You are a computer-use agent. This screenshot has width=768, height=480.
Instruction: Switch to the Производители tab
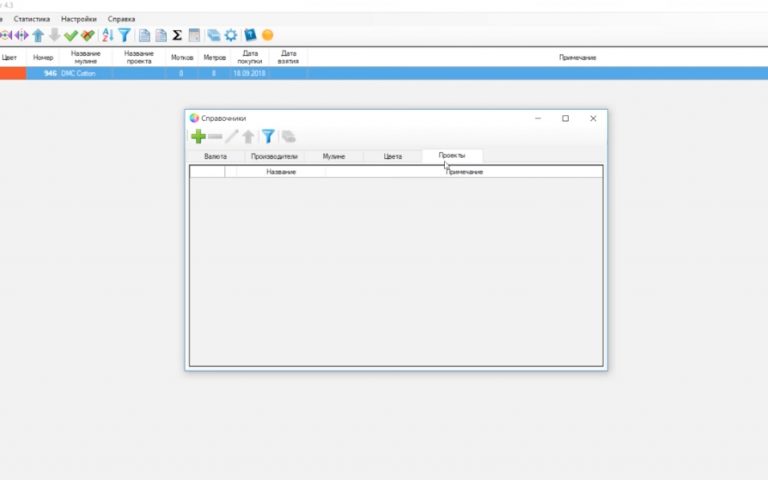pos(274,156)
